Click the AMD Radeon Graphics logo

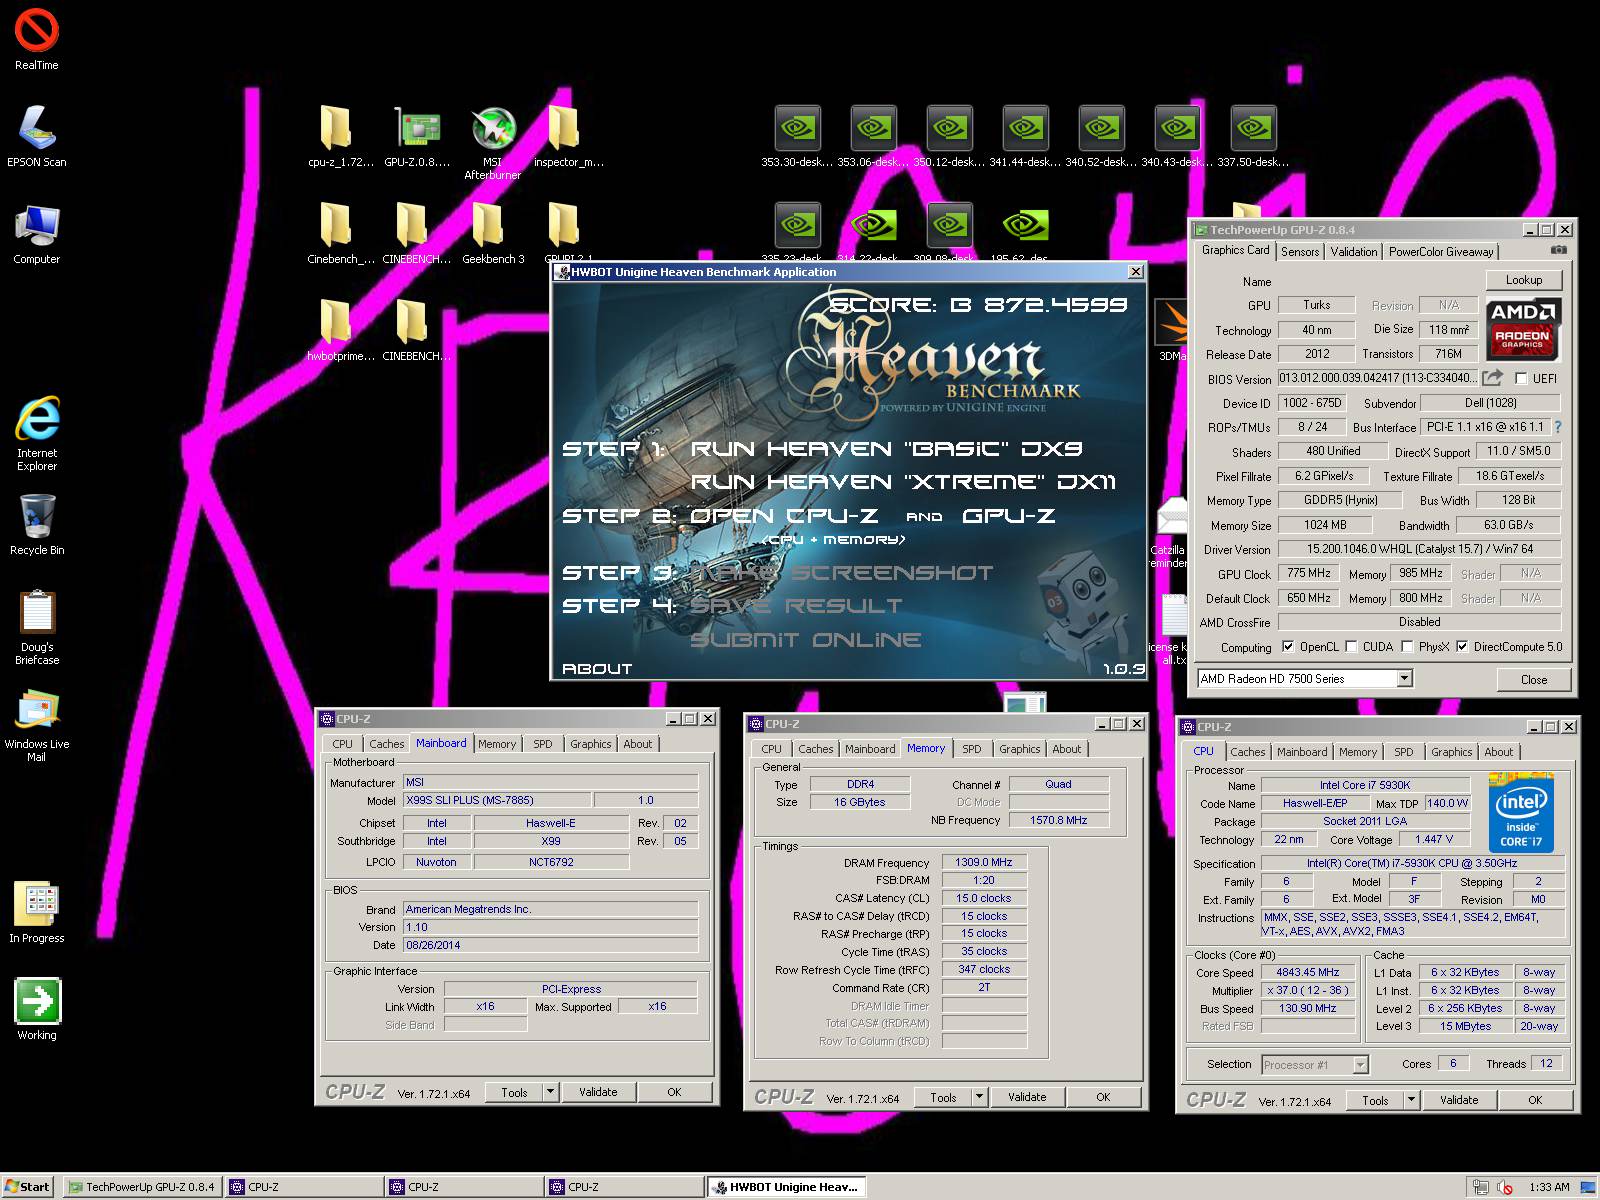[x=1522, y=328]
